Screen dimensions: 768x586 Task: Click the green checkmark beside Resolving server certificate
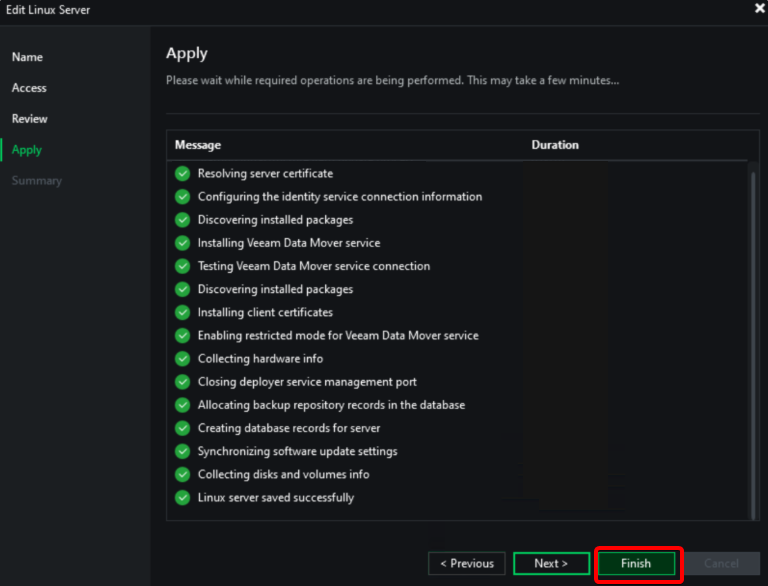[182, 174]
